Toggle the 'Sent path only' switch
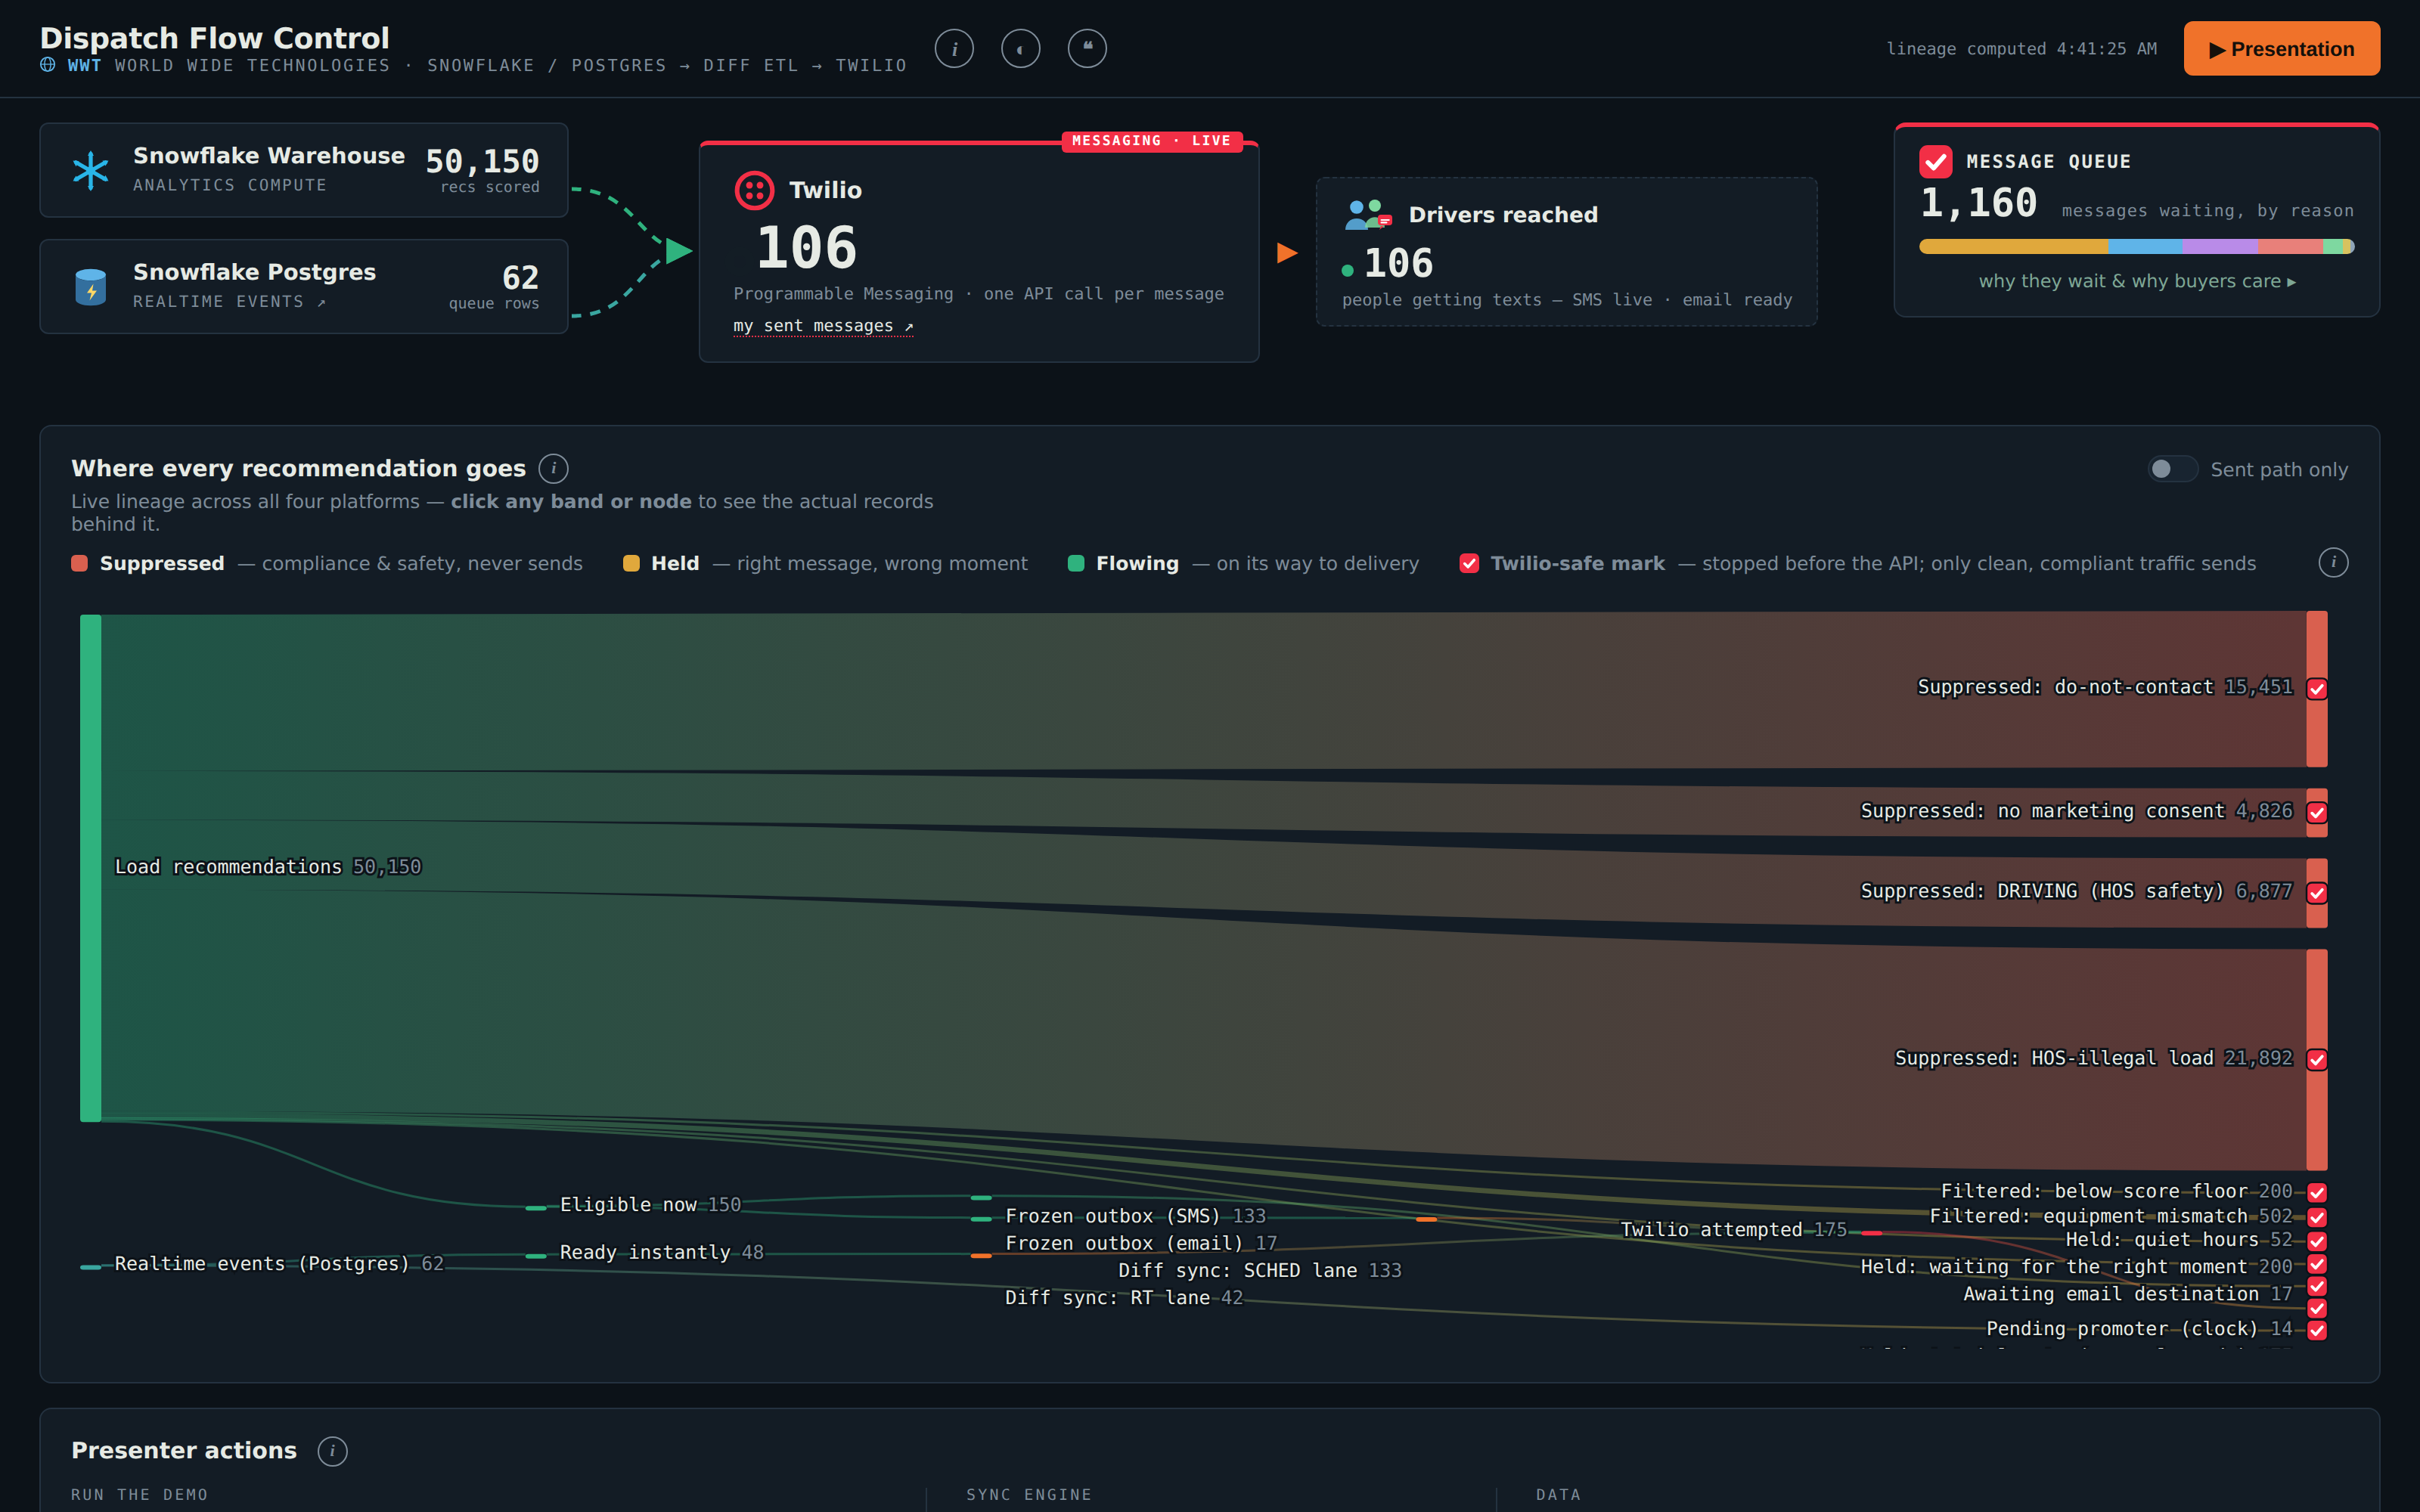Image resolution: width=2420 pixels, height=1512 pixels. tap(2172, 469)
